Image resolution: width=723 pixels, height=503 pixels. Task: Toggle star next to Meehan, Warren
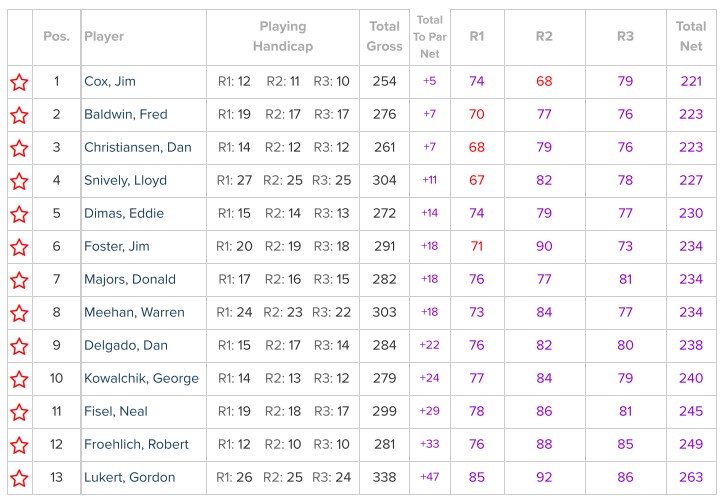19,314
